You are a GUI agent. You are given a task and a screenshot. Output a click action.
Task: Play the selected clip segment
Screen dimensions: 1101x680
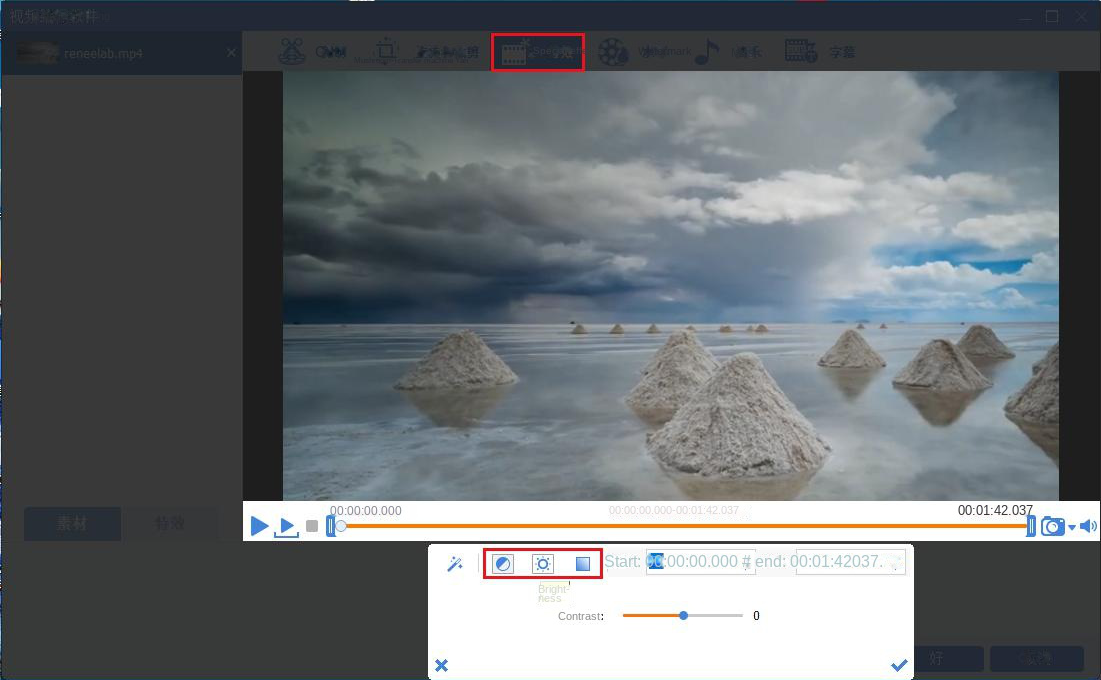(286, 527)
